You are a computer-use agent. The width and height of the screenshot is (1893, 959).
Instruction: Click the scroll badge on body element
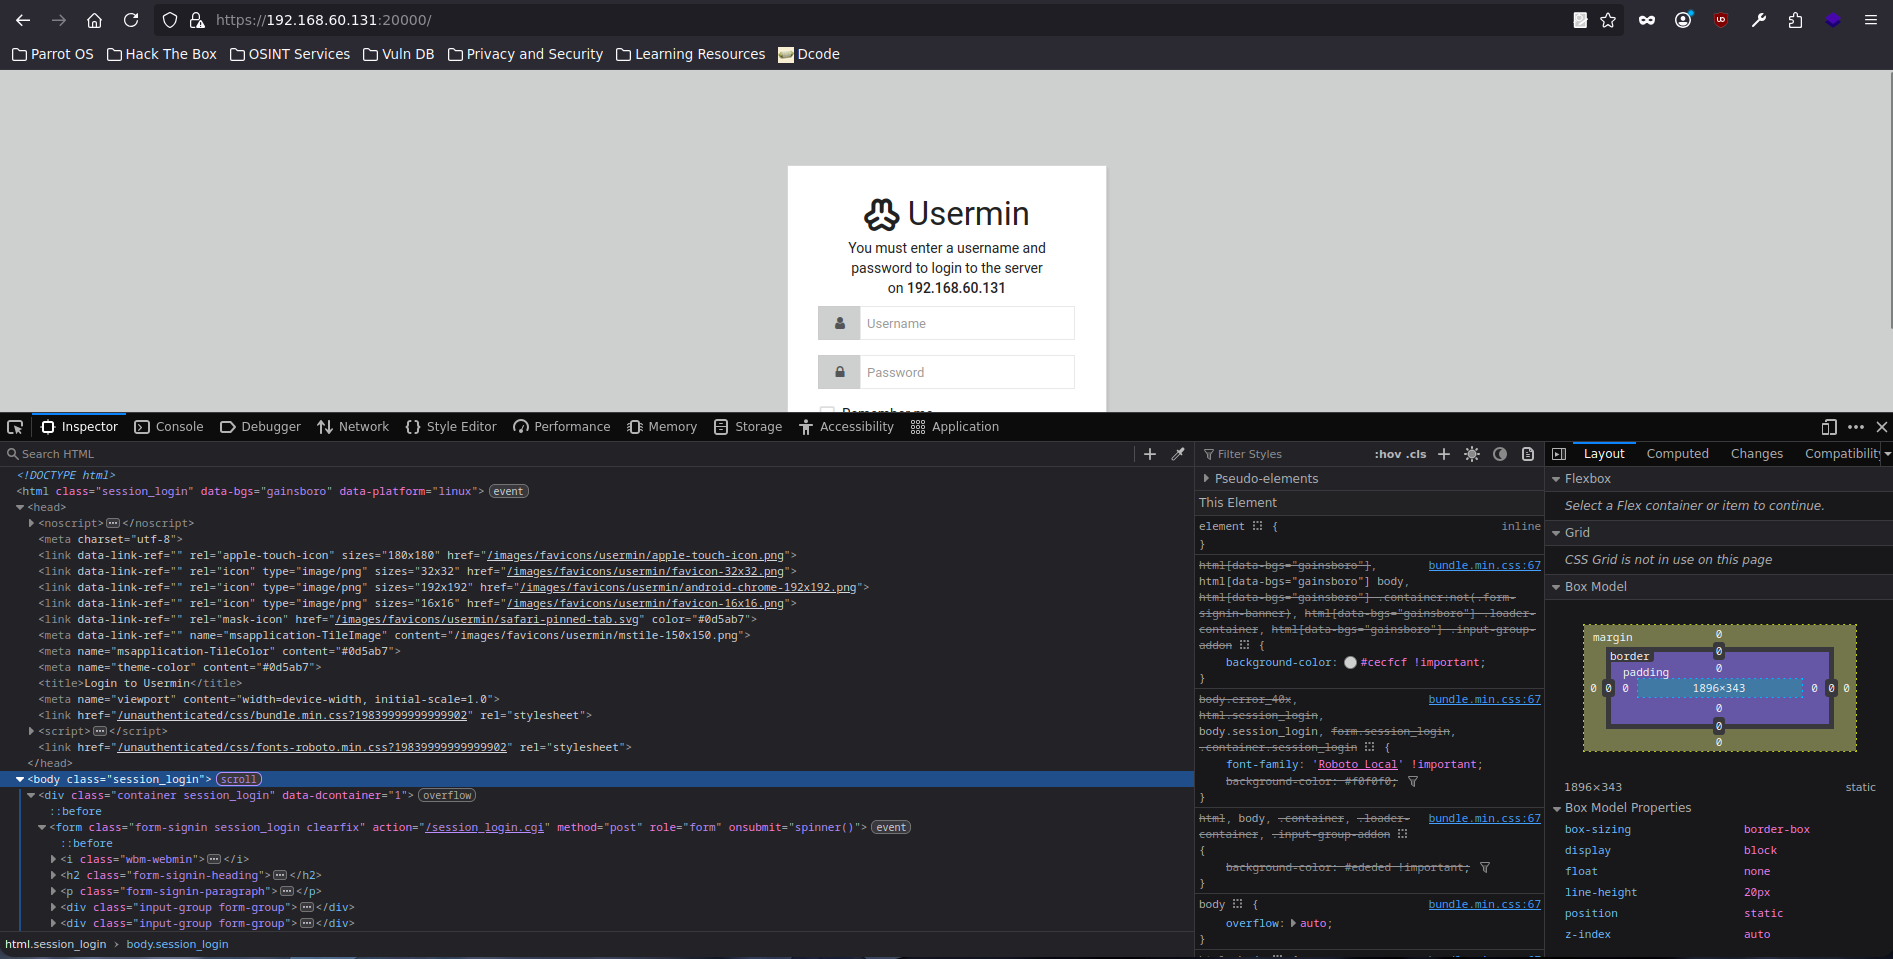tap(239, 780)
